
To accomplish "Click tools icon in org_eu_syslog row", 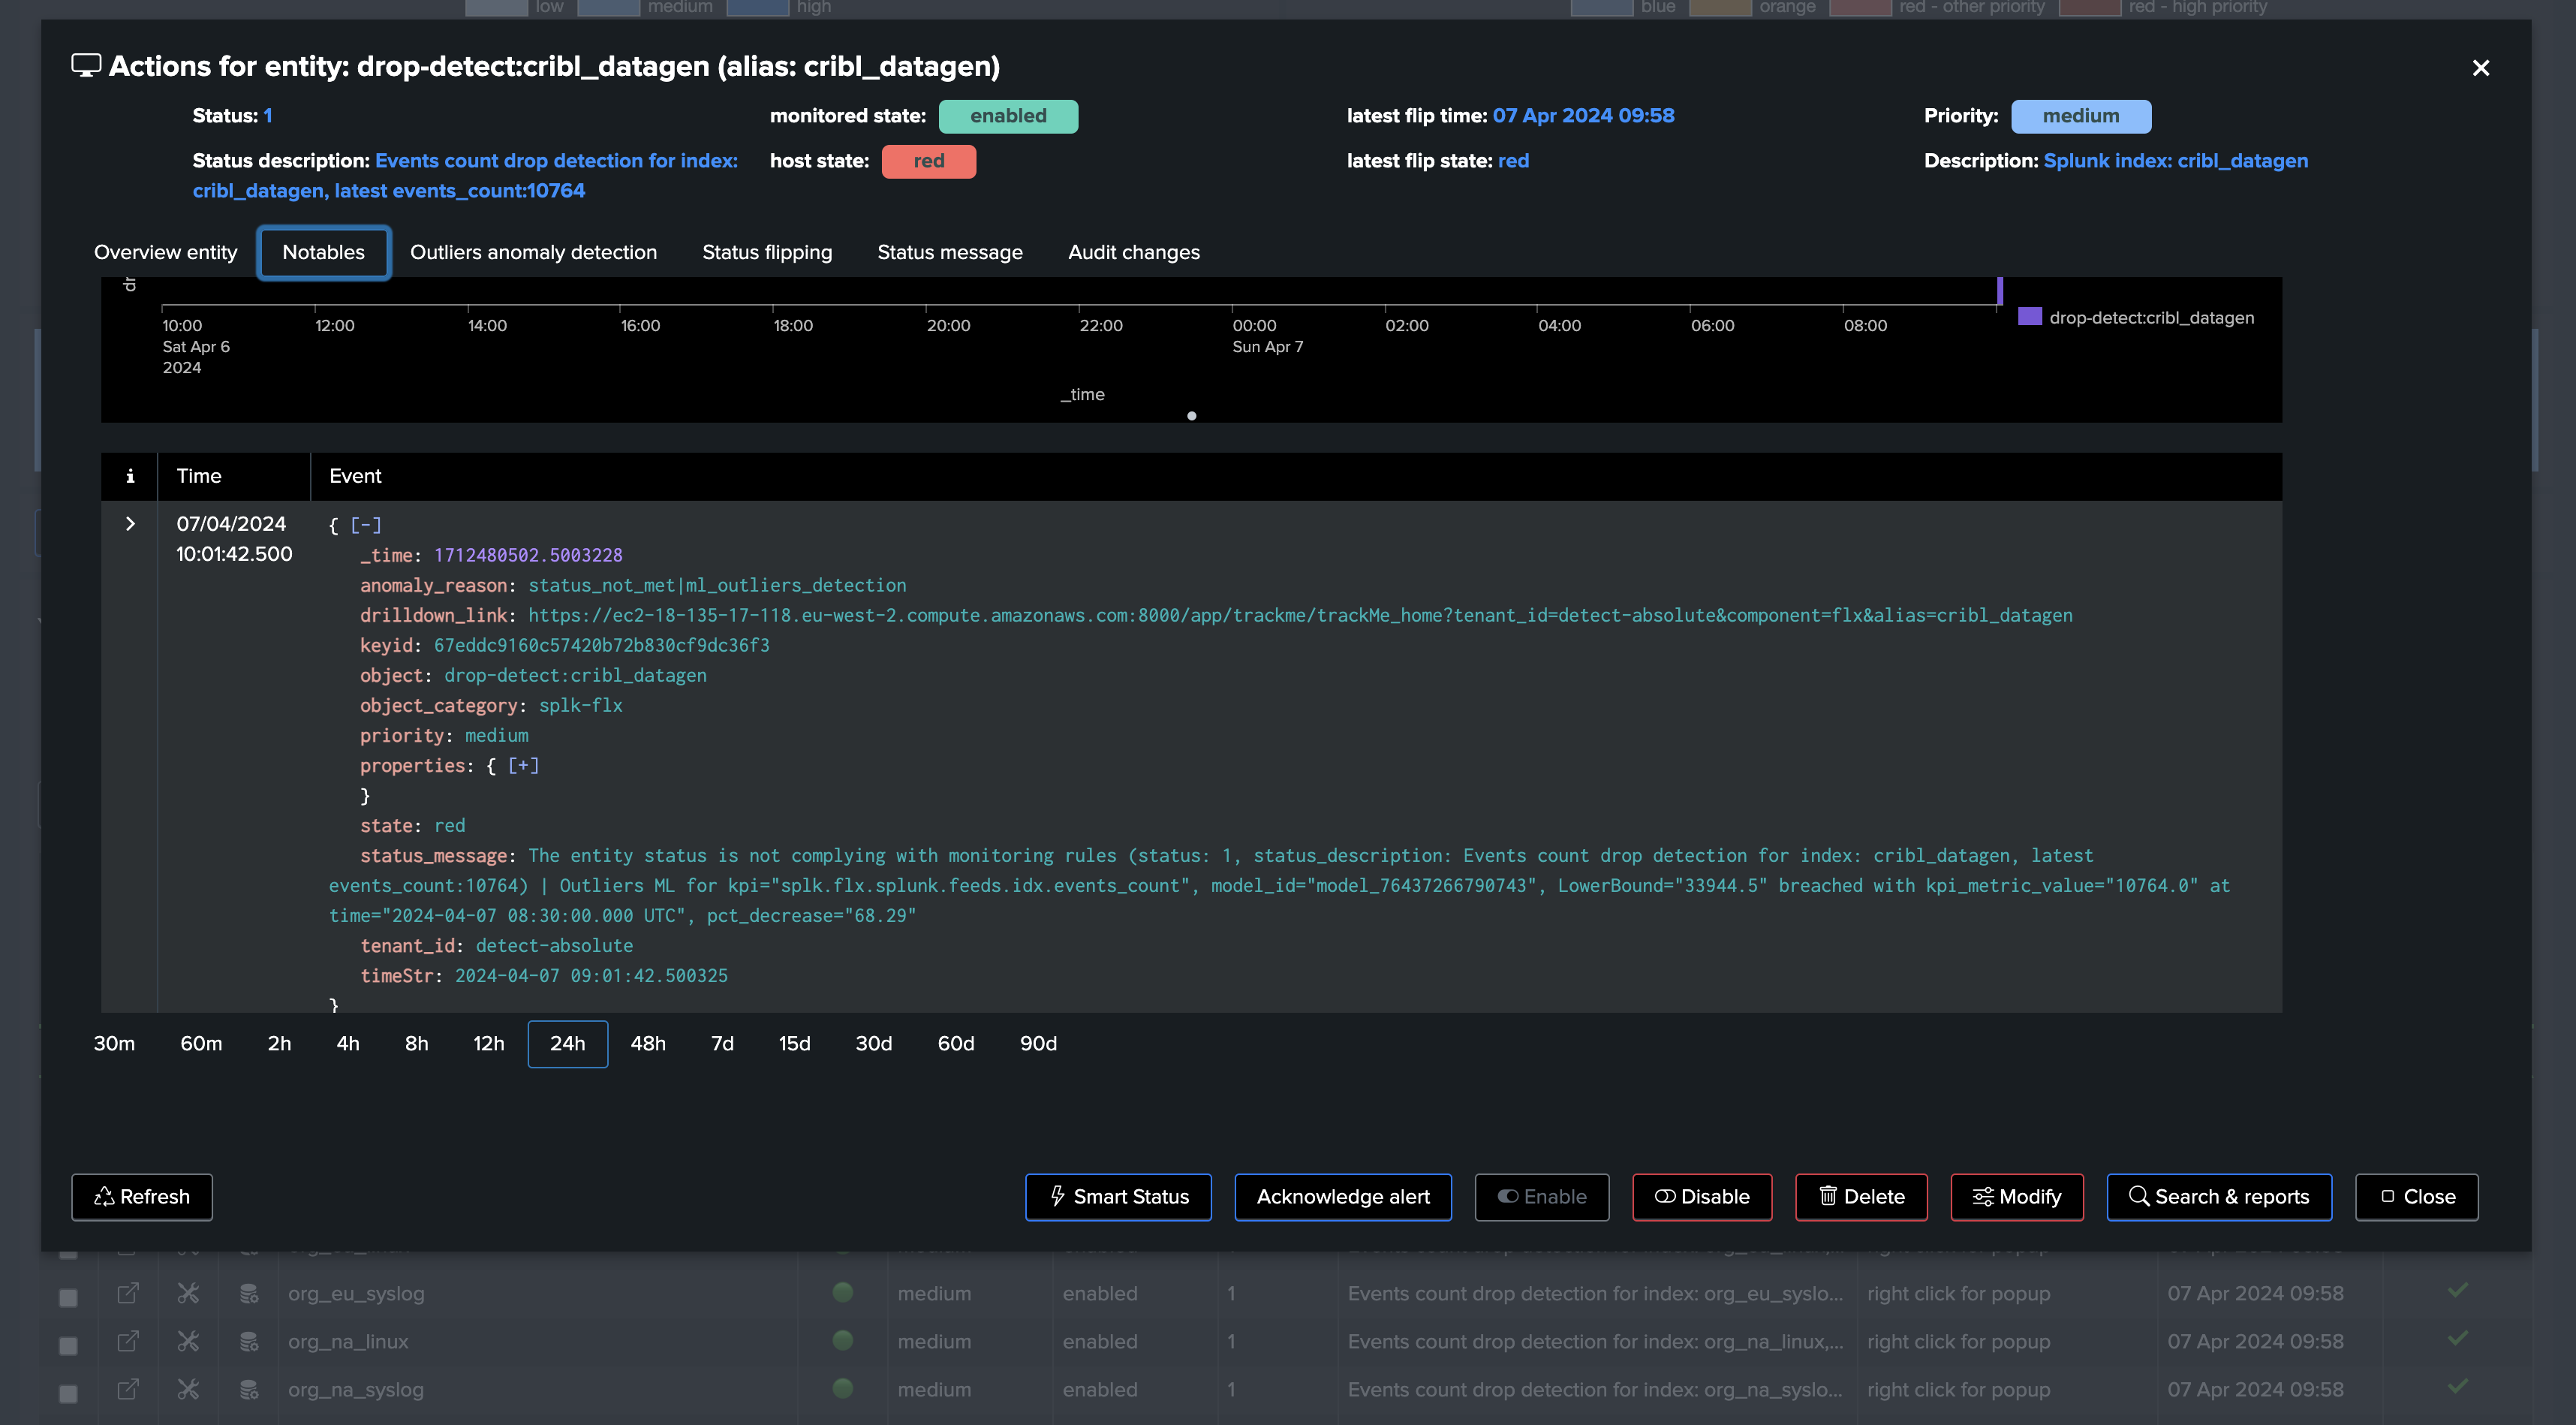I will pyautogui.click(x=188, y=1293).
